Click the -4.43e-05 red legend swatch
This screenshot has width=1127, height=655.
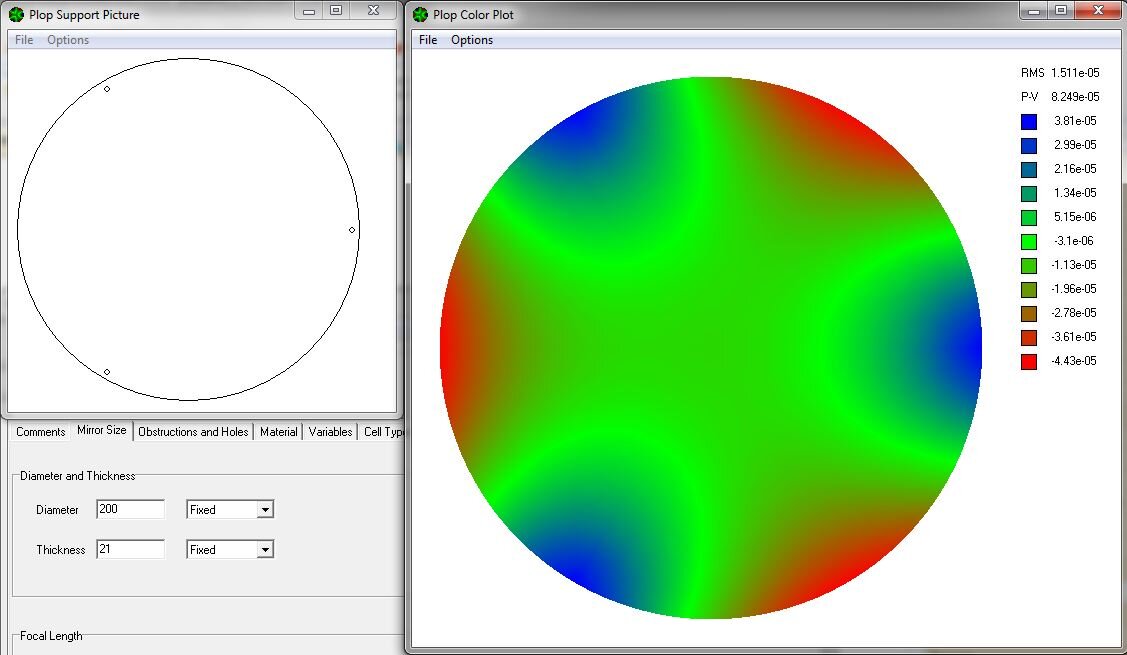coord(1029,362)
